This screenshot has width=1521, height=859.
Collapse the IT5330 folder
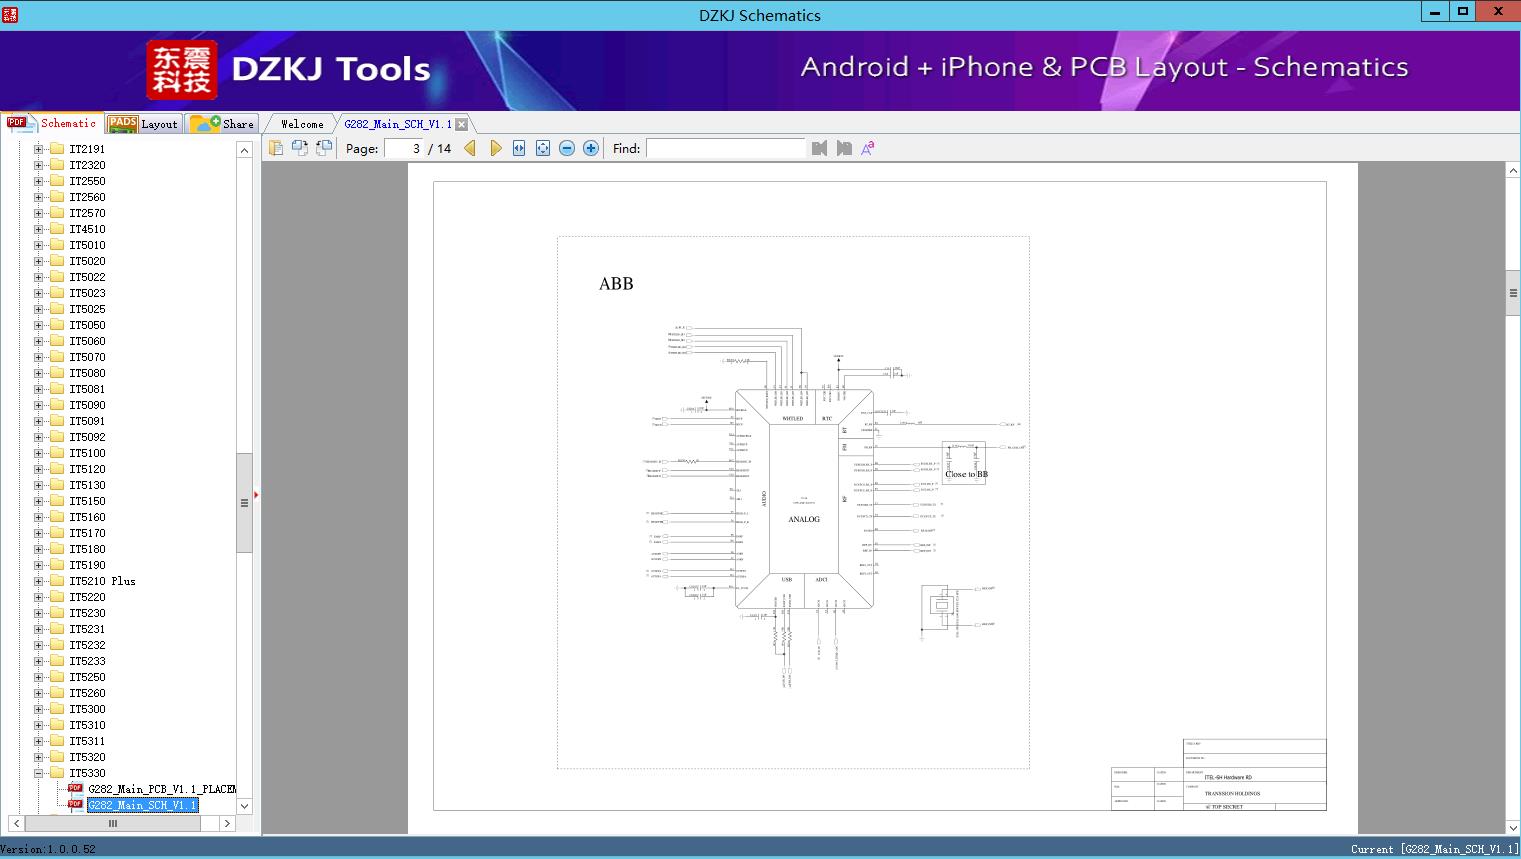coord(39,773)
